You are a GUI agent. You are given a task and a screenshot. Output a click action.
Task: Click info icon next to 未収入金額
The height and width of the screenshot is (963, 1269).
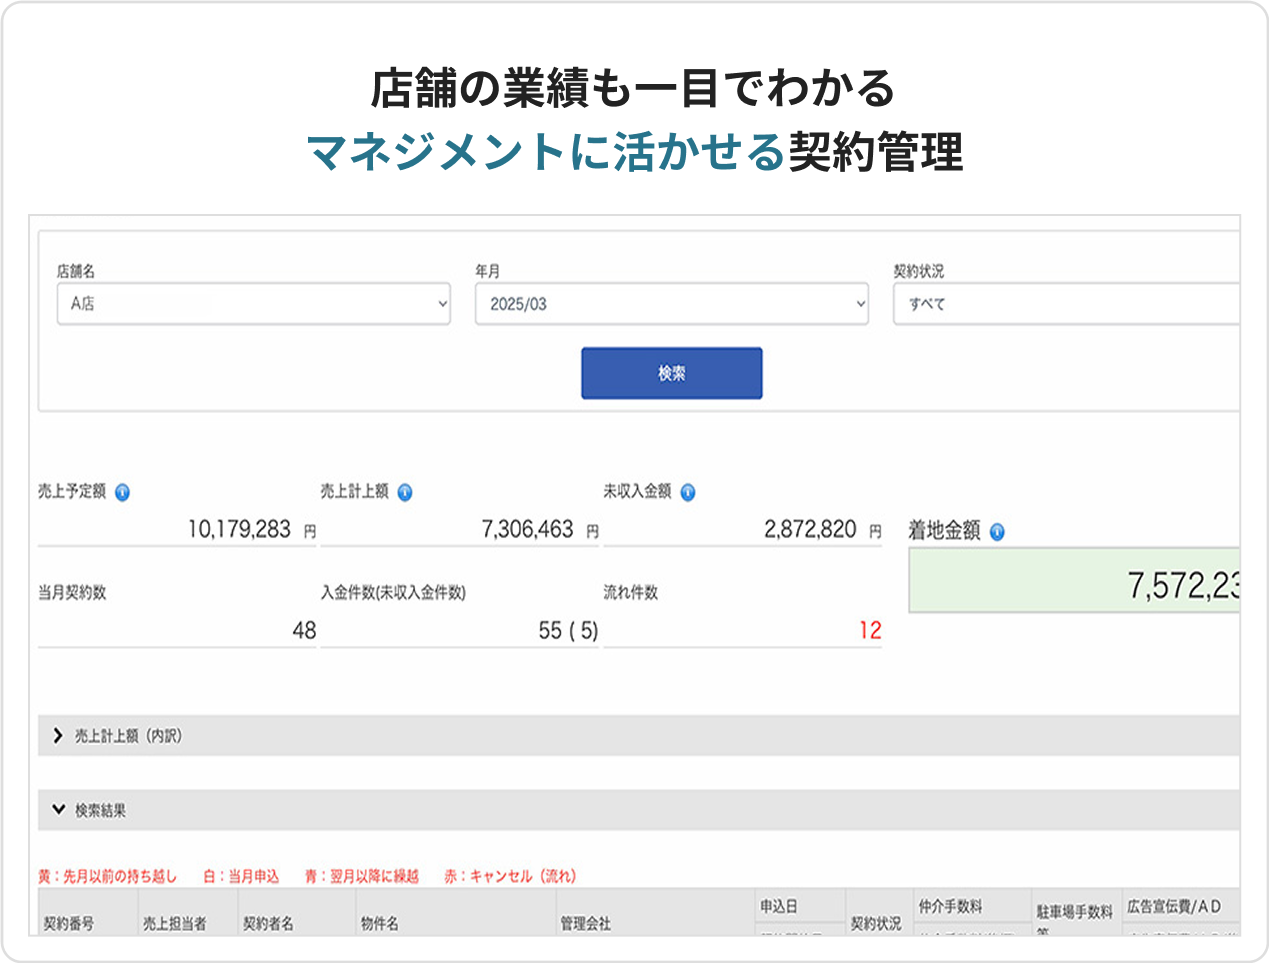tap(688, 492)
